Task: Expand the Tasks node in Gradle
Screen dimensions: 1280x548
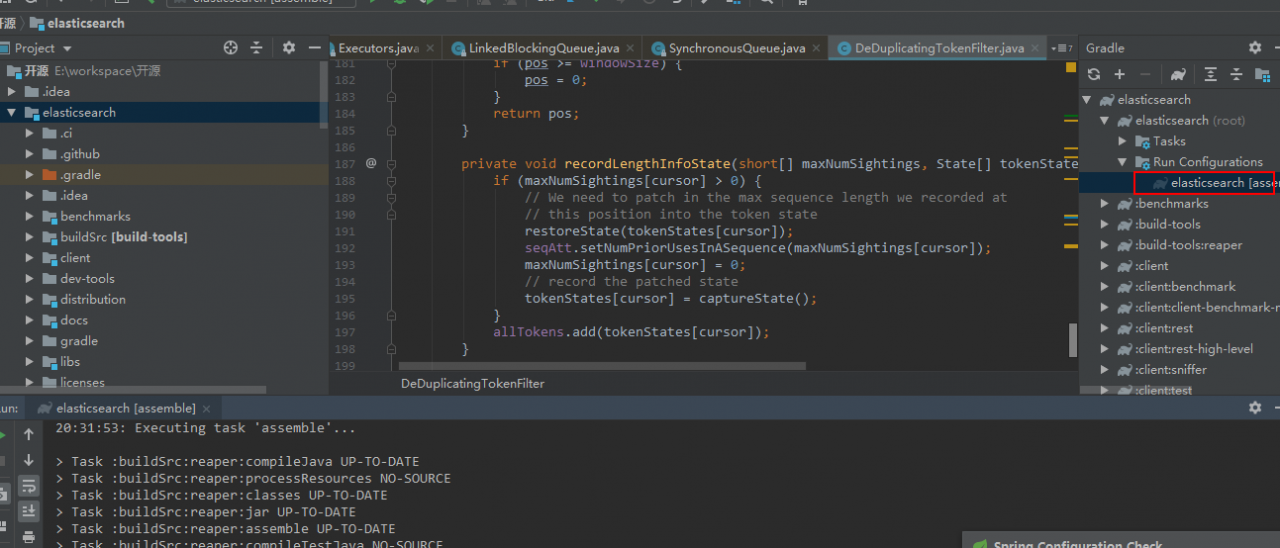Action: pyautogui.click(x=1122, y=142)
